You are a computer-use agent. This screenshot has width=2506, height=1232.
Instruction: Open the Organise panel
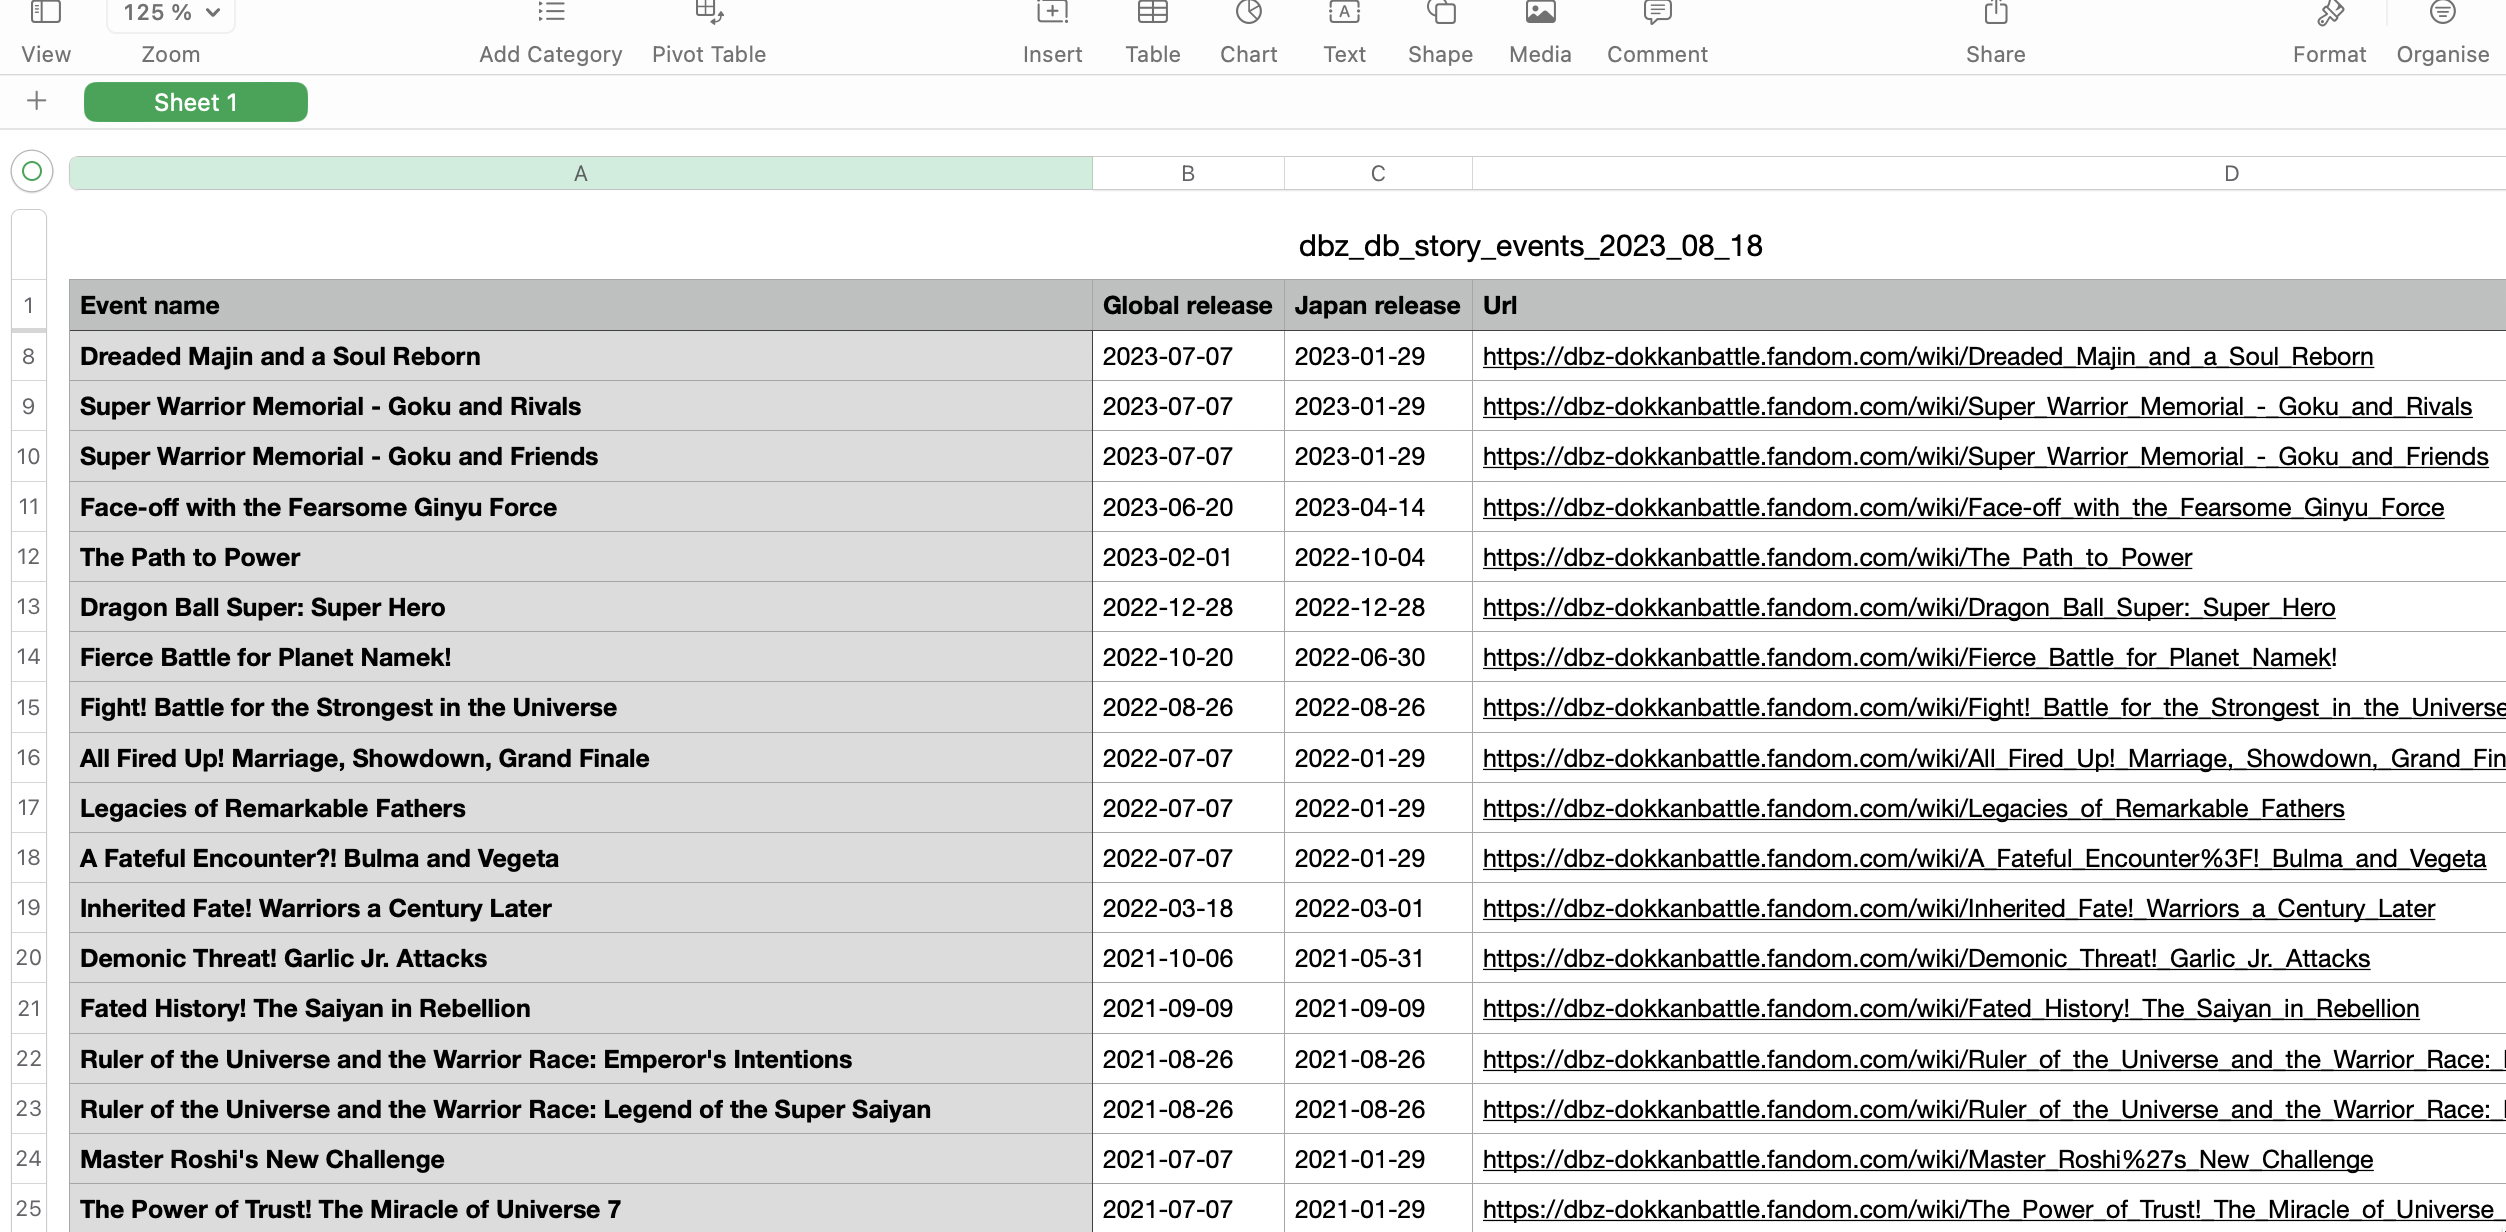tap(2443, 12)
